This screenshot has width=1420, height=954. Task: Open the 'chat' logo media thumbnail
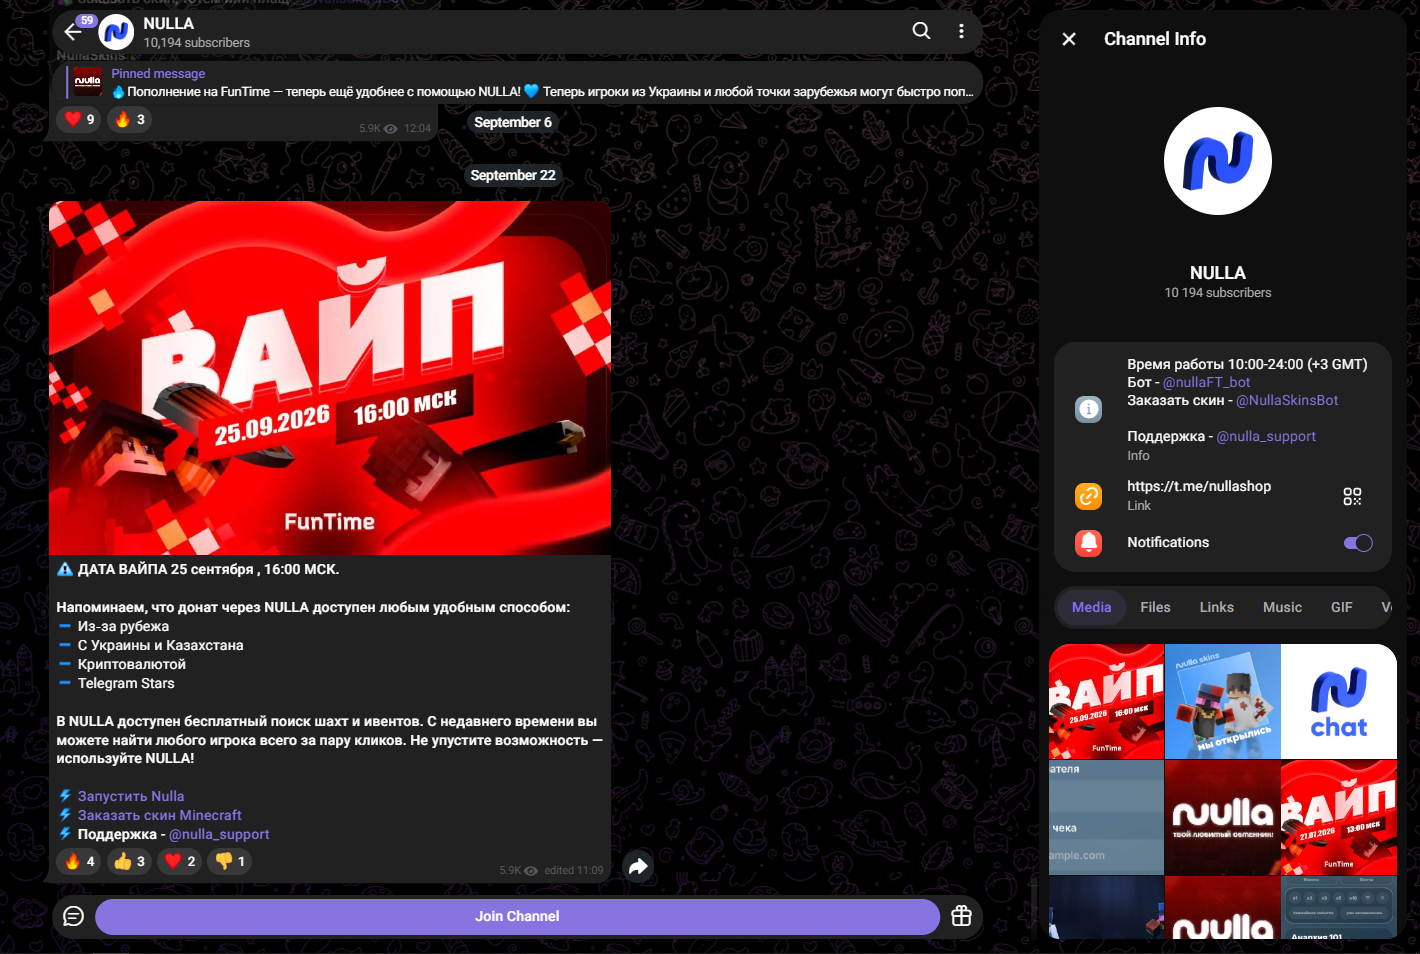[1339, 701]
